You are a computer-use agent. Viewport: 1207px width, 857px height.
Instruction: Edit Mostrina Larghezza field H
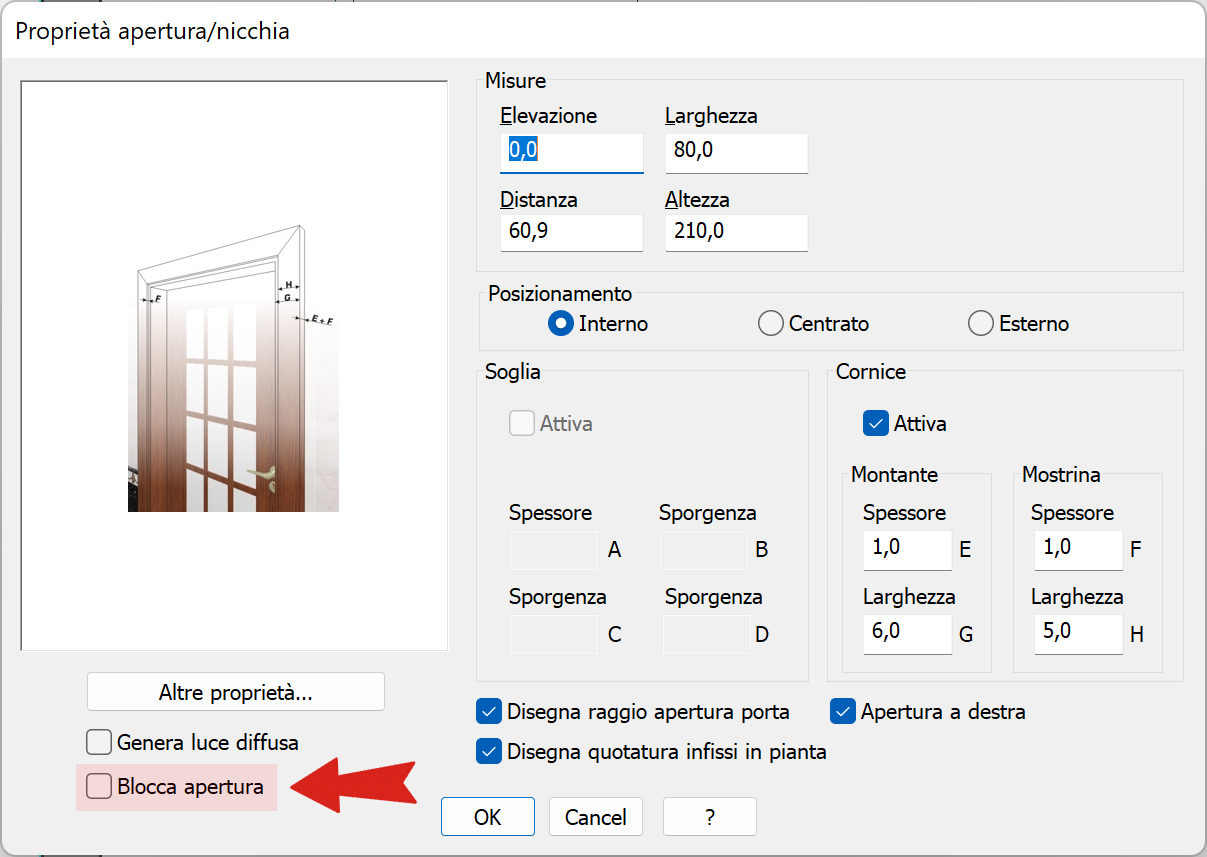click(1078, 634)
